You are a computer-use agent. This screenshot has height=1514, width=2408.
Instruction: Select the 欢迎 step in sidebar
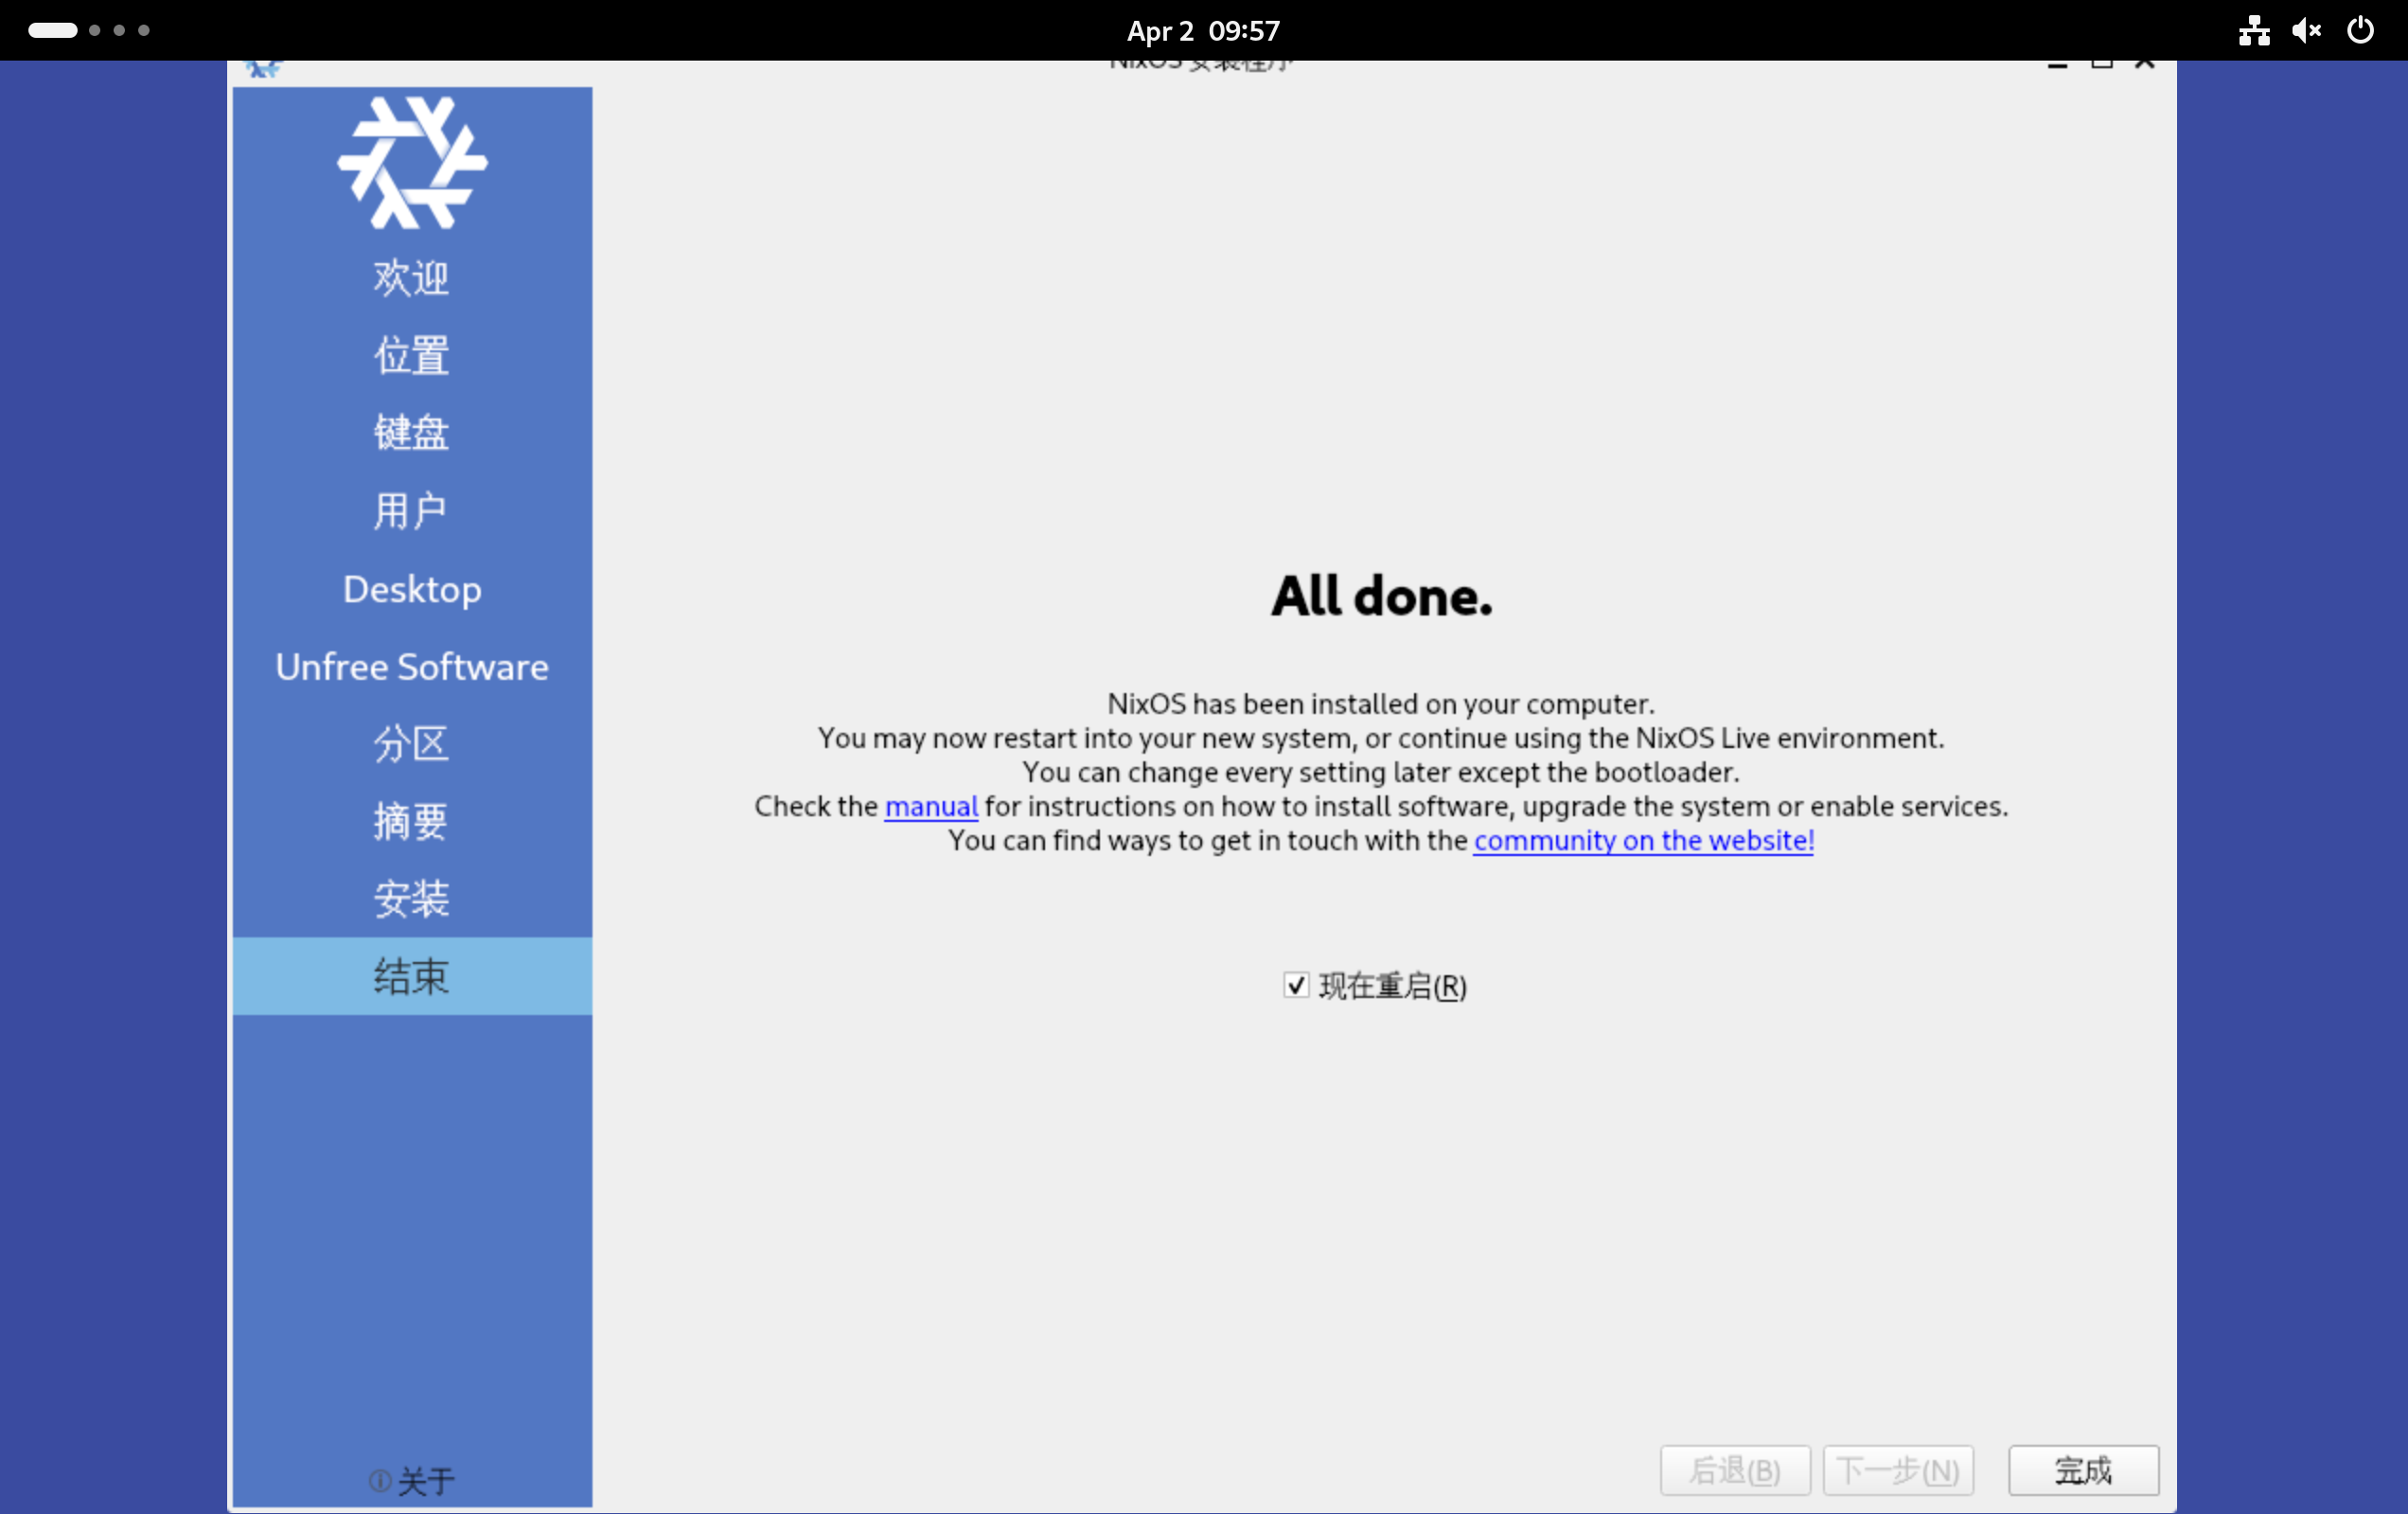click(x=412, y=277)
